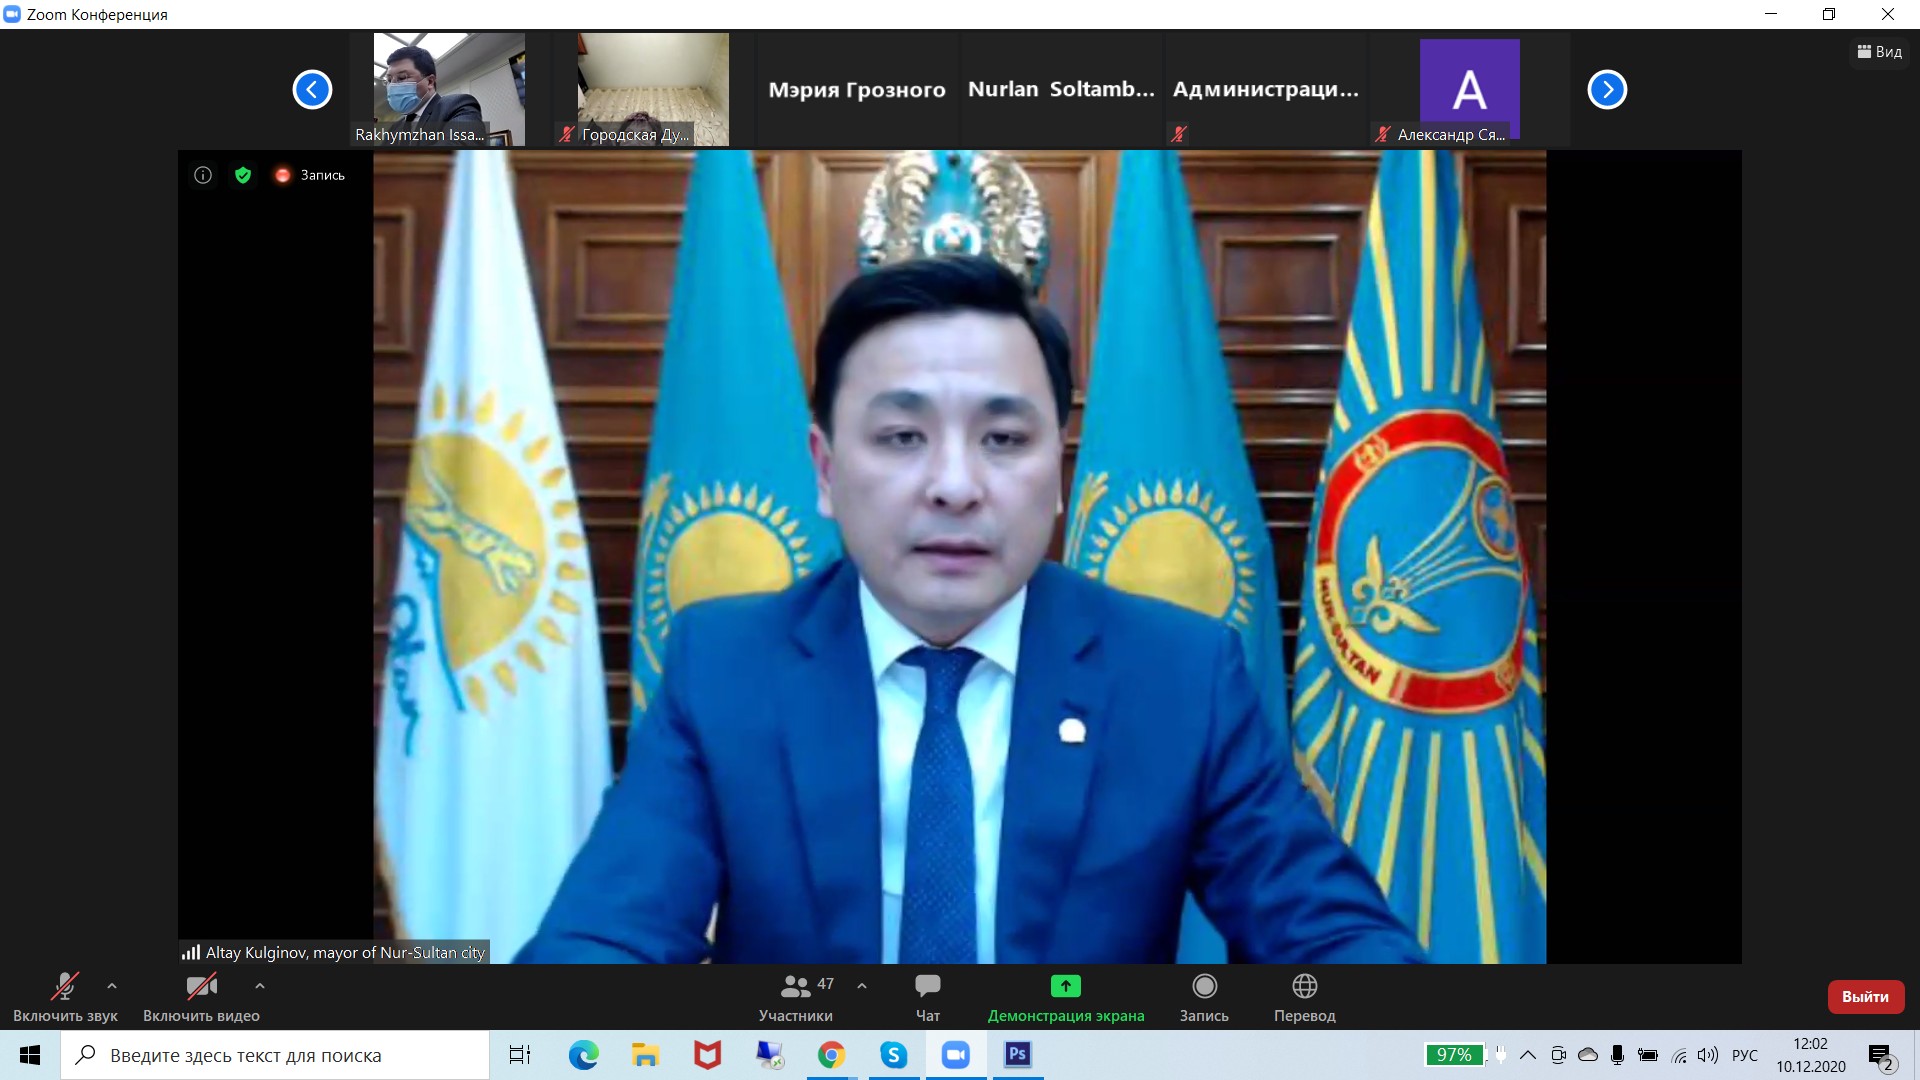Open Skype from taskbar
The image size is (1920, 1080).
click(x=893, y=1055)
